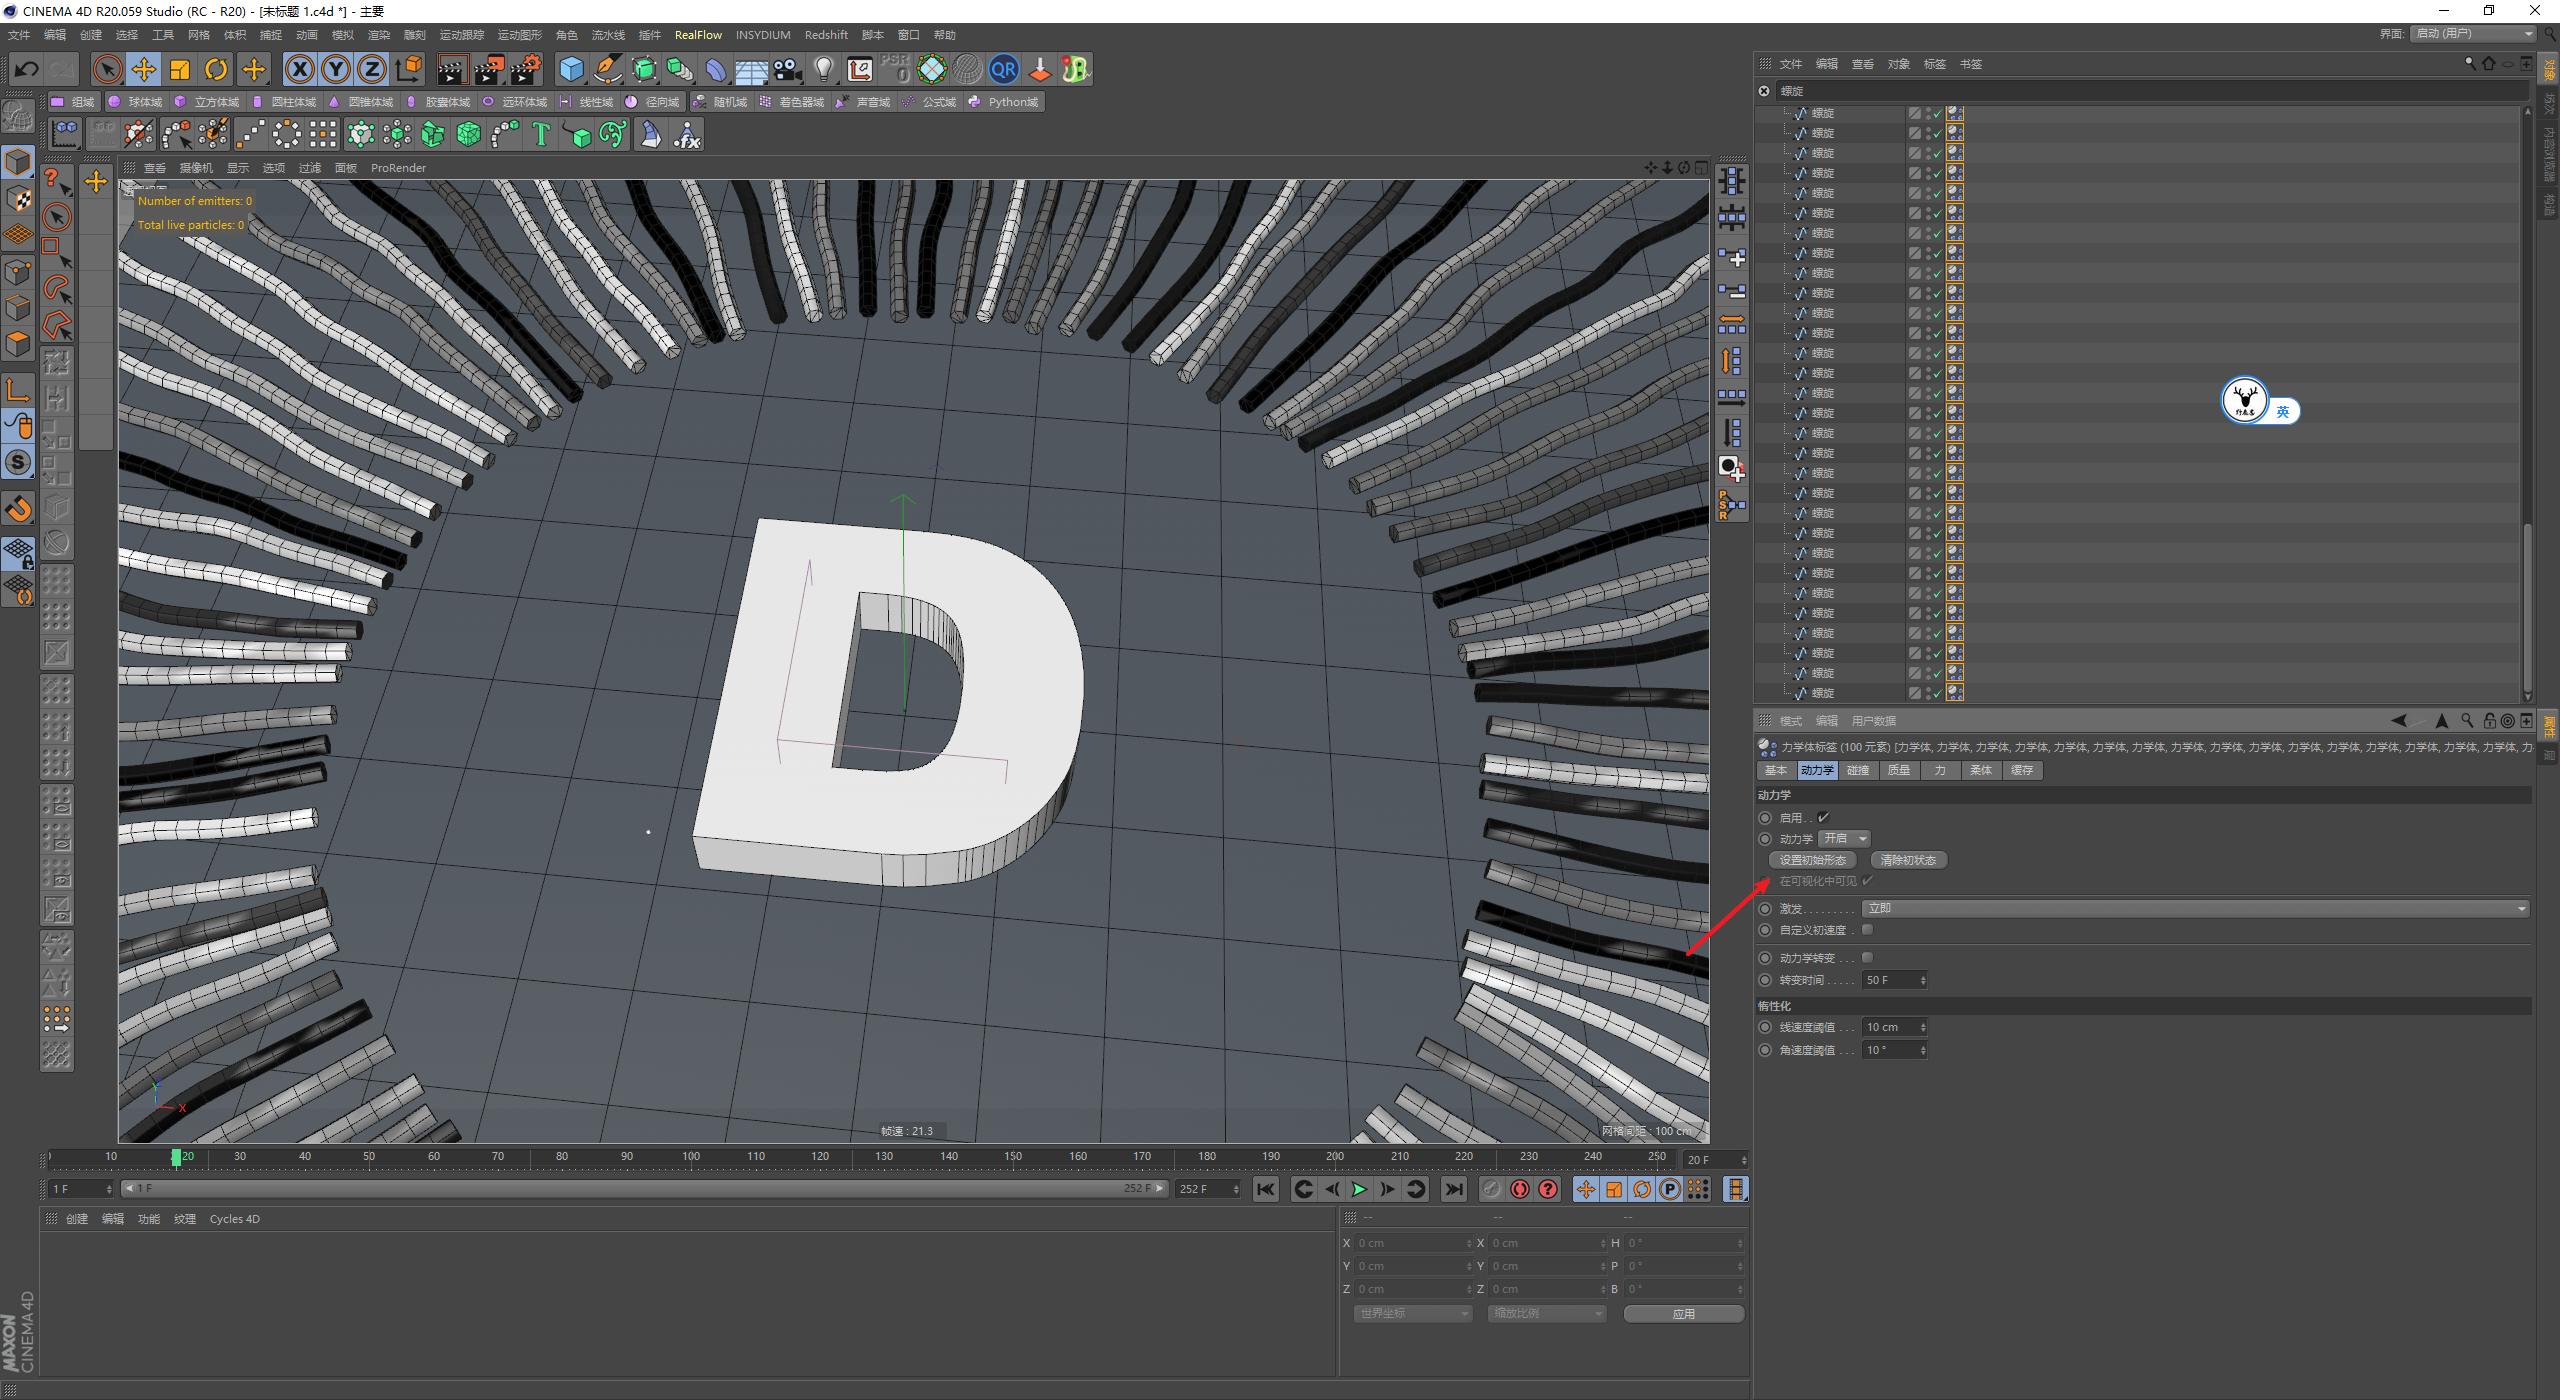Select the Rotate tool
This screenshot has width=2560, height=1400.
pos(216,69)
